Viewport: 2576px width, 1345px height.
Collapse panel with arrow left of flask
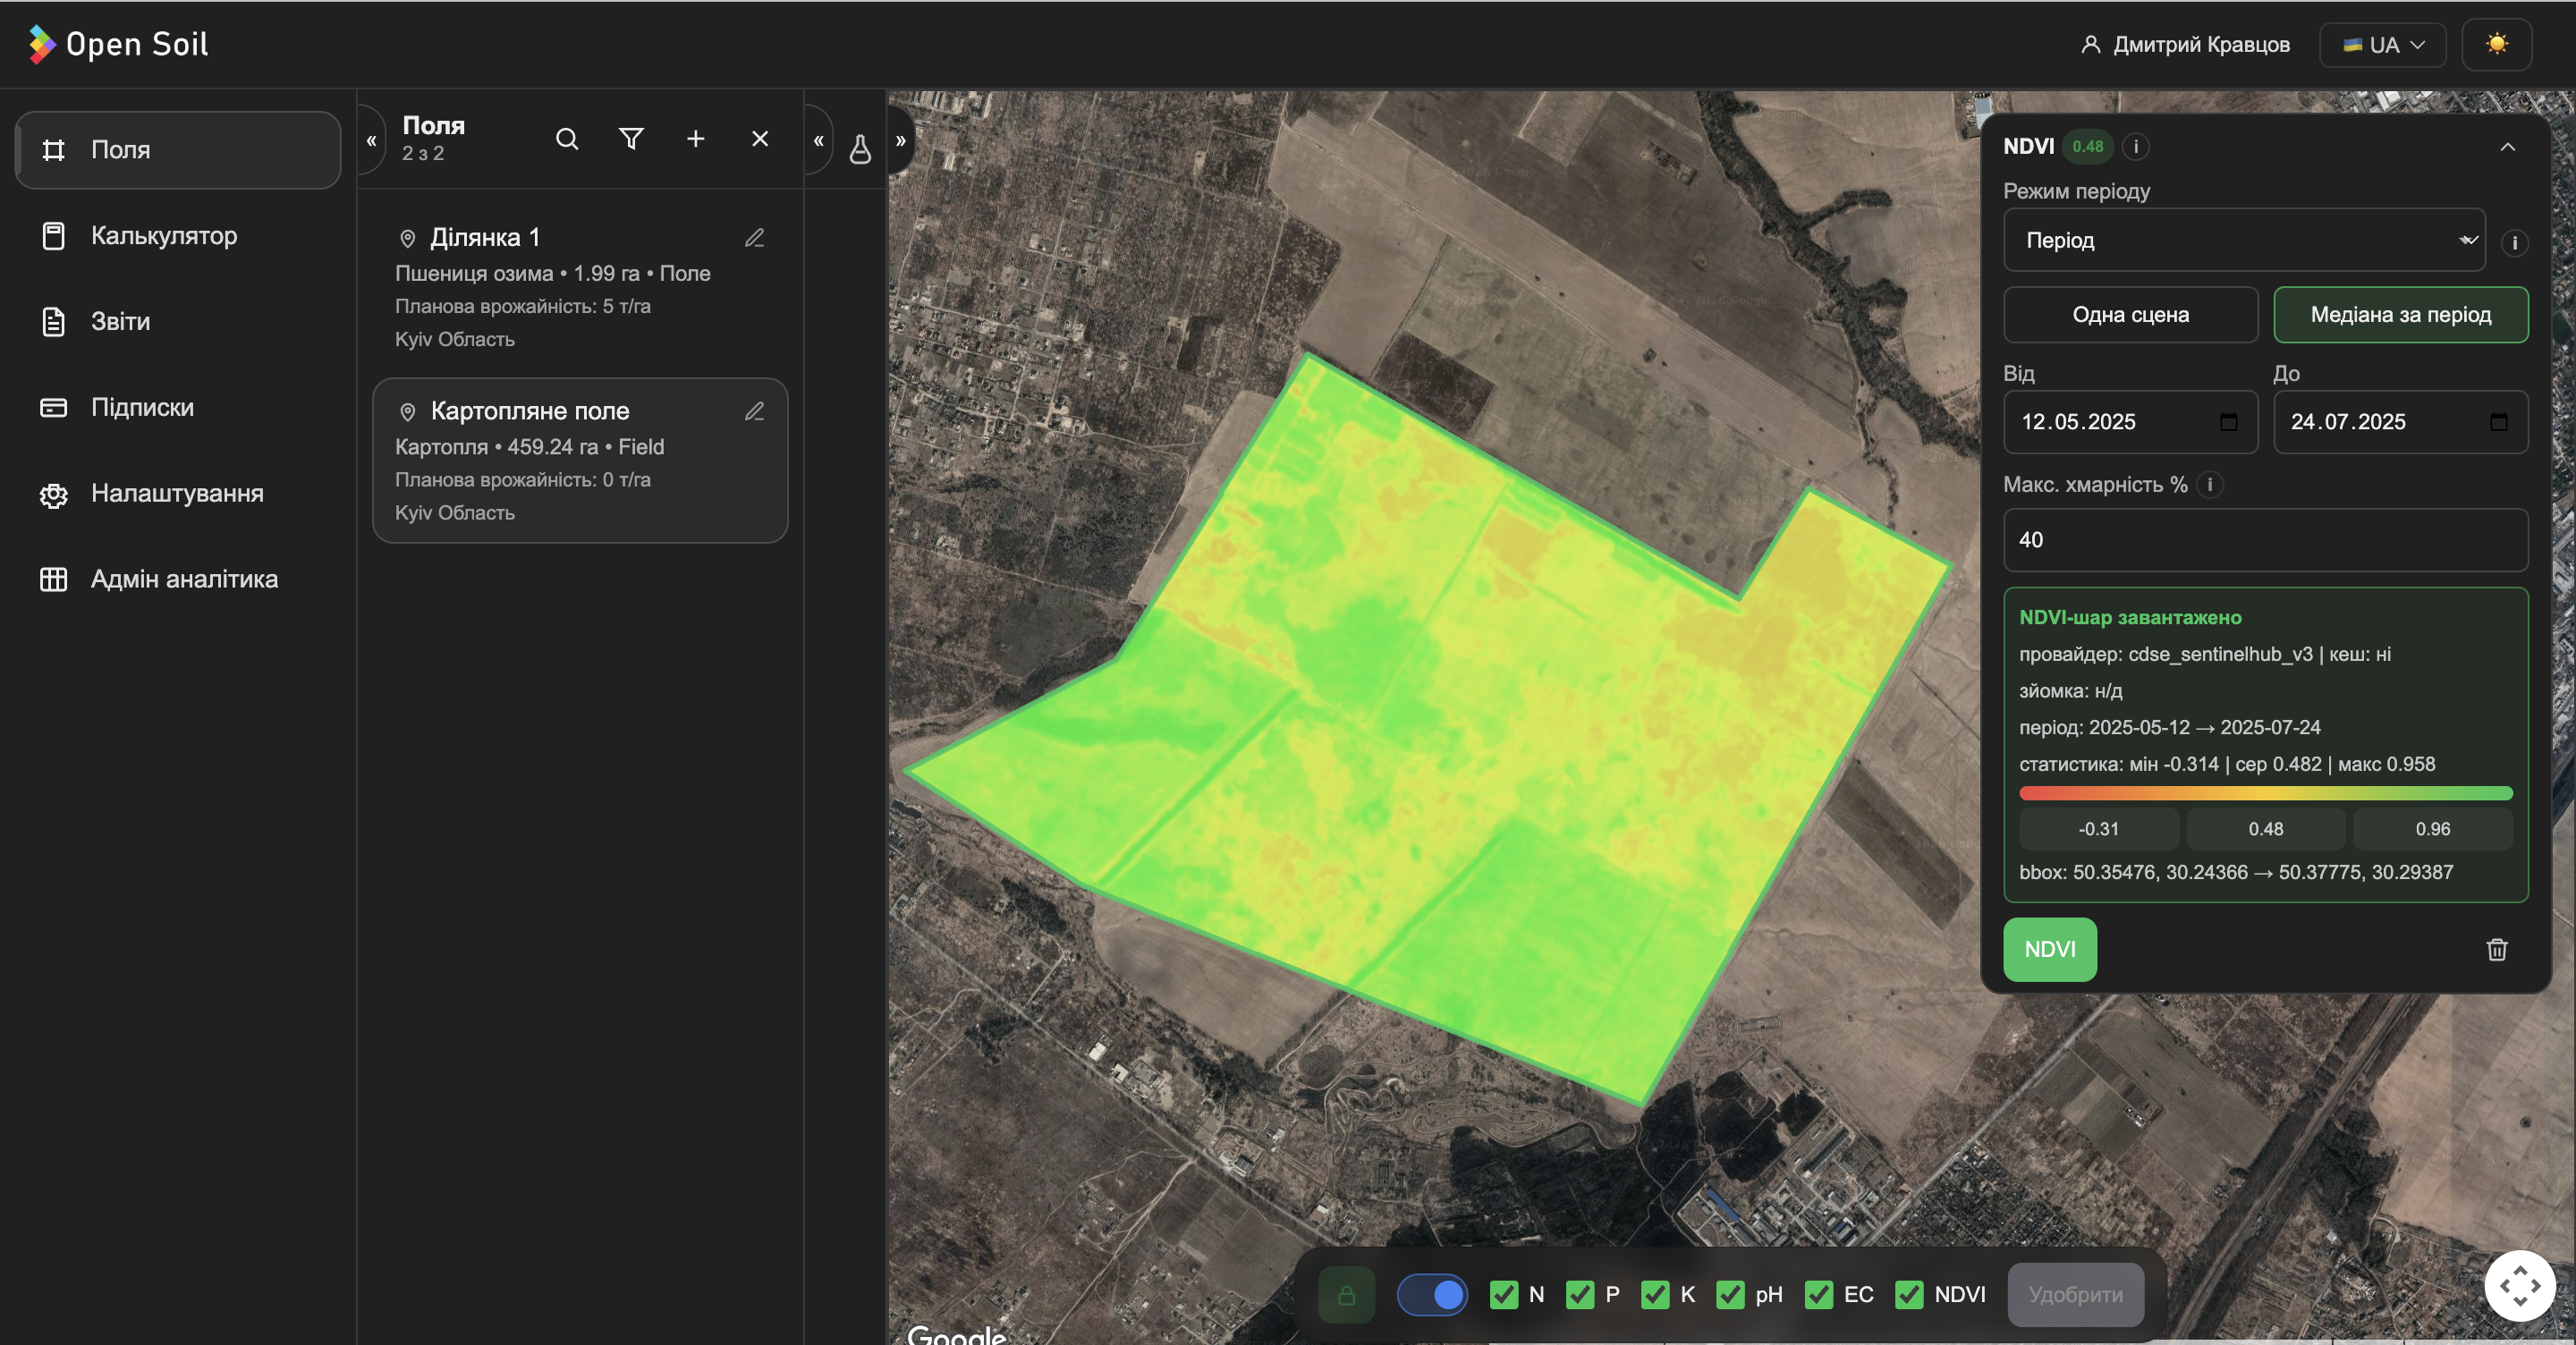(x=818, y=140)
